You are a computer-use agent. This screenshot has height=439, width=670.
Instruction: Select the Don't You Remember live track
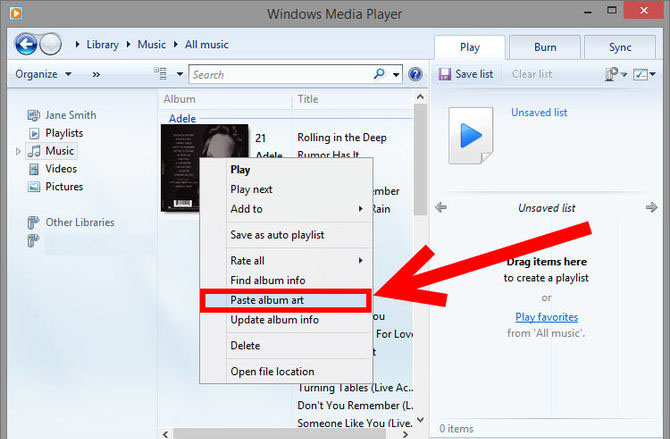tap(355, 405)
